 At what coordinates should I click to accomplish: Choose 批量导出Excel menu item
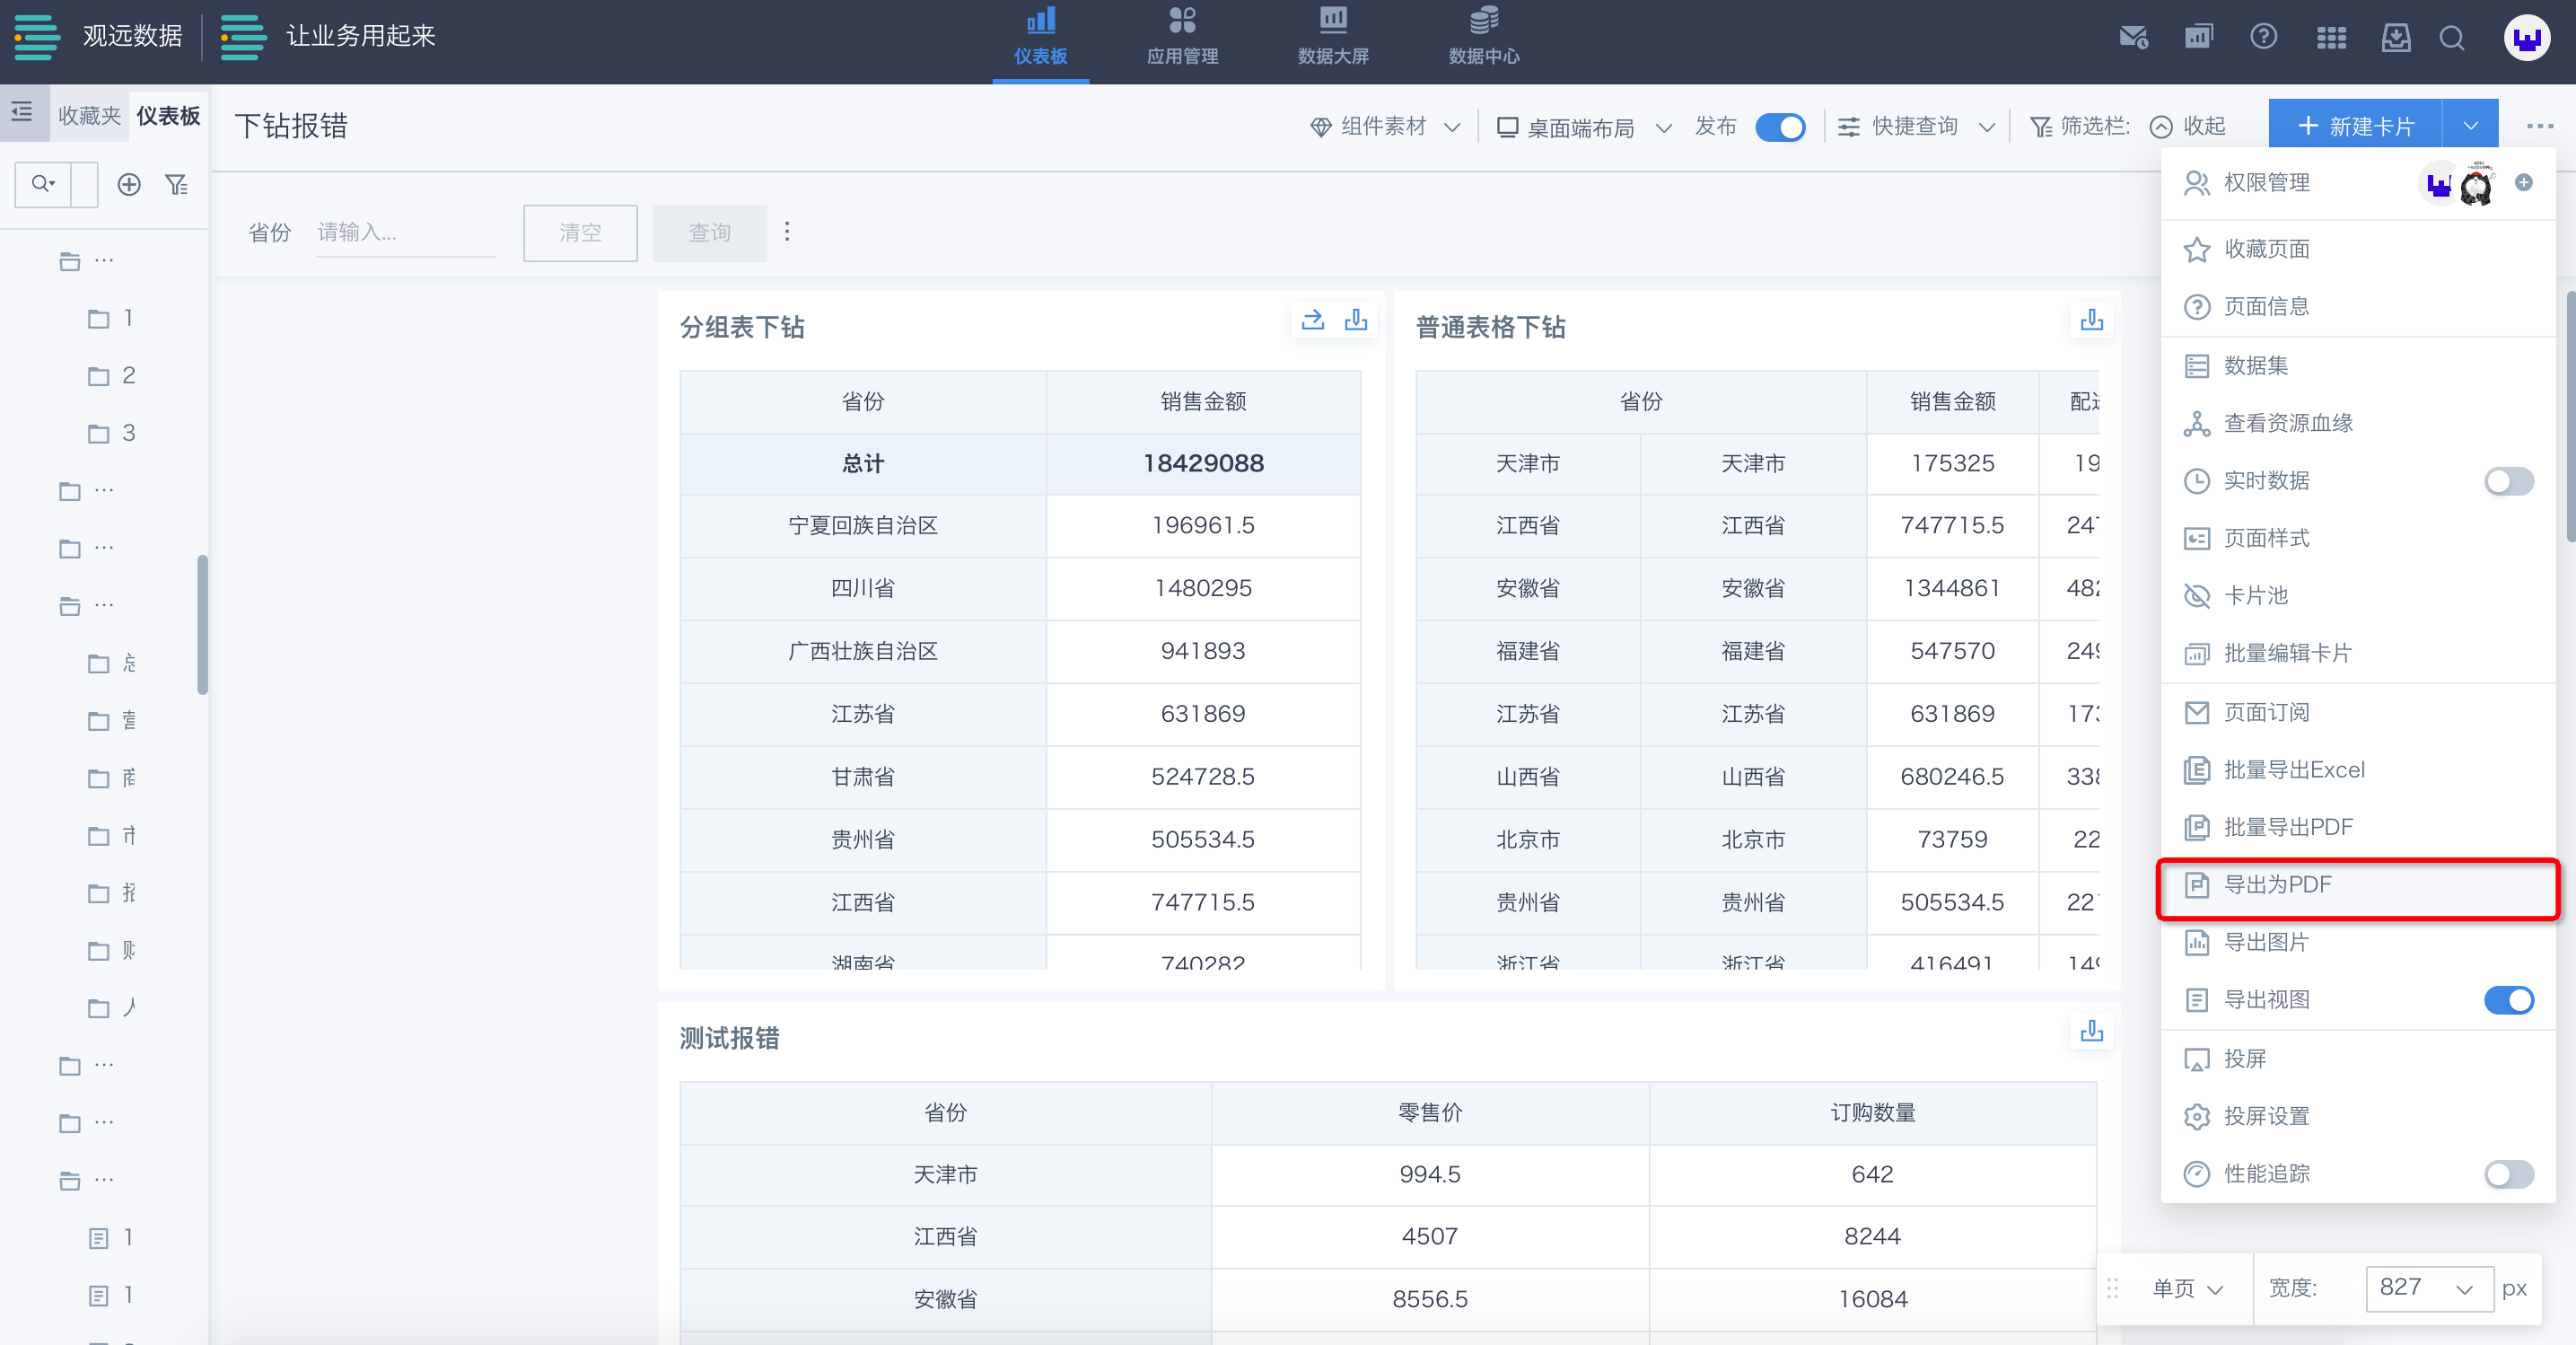click(x=2358, y=770)
